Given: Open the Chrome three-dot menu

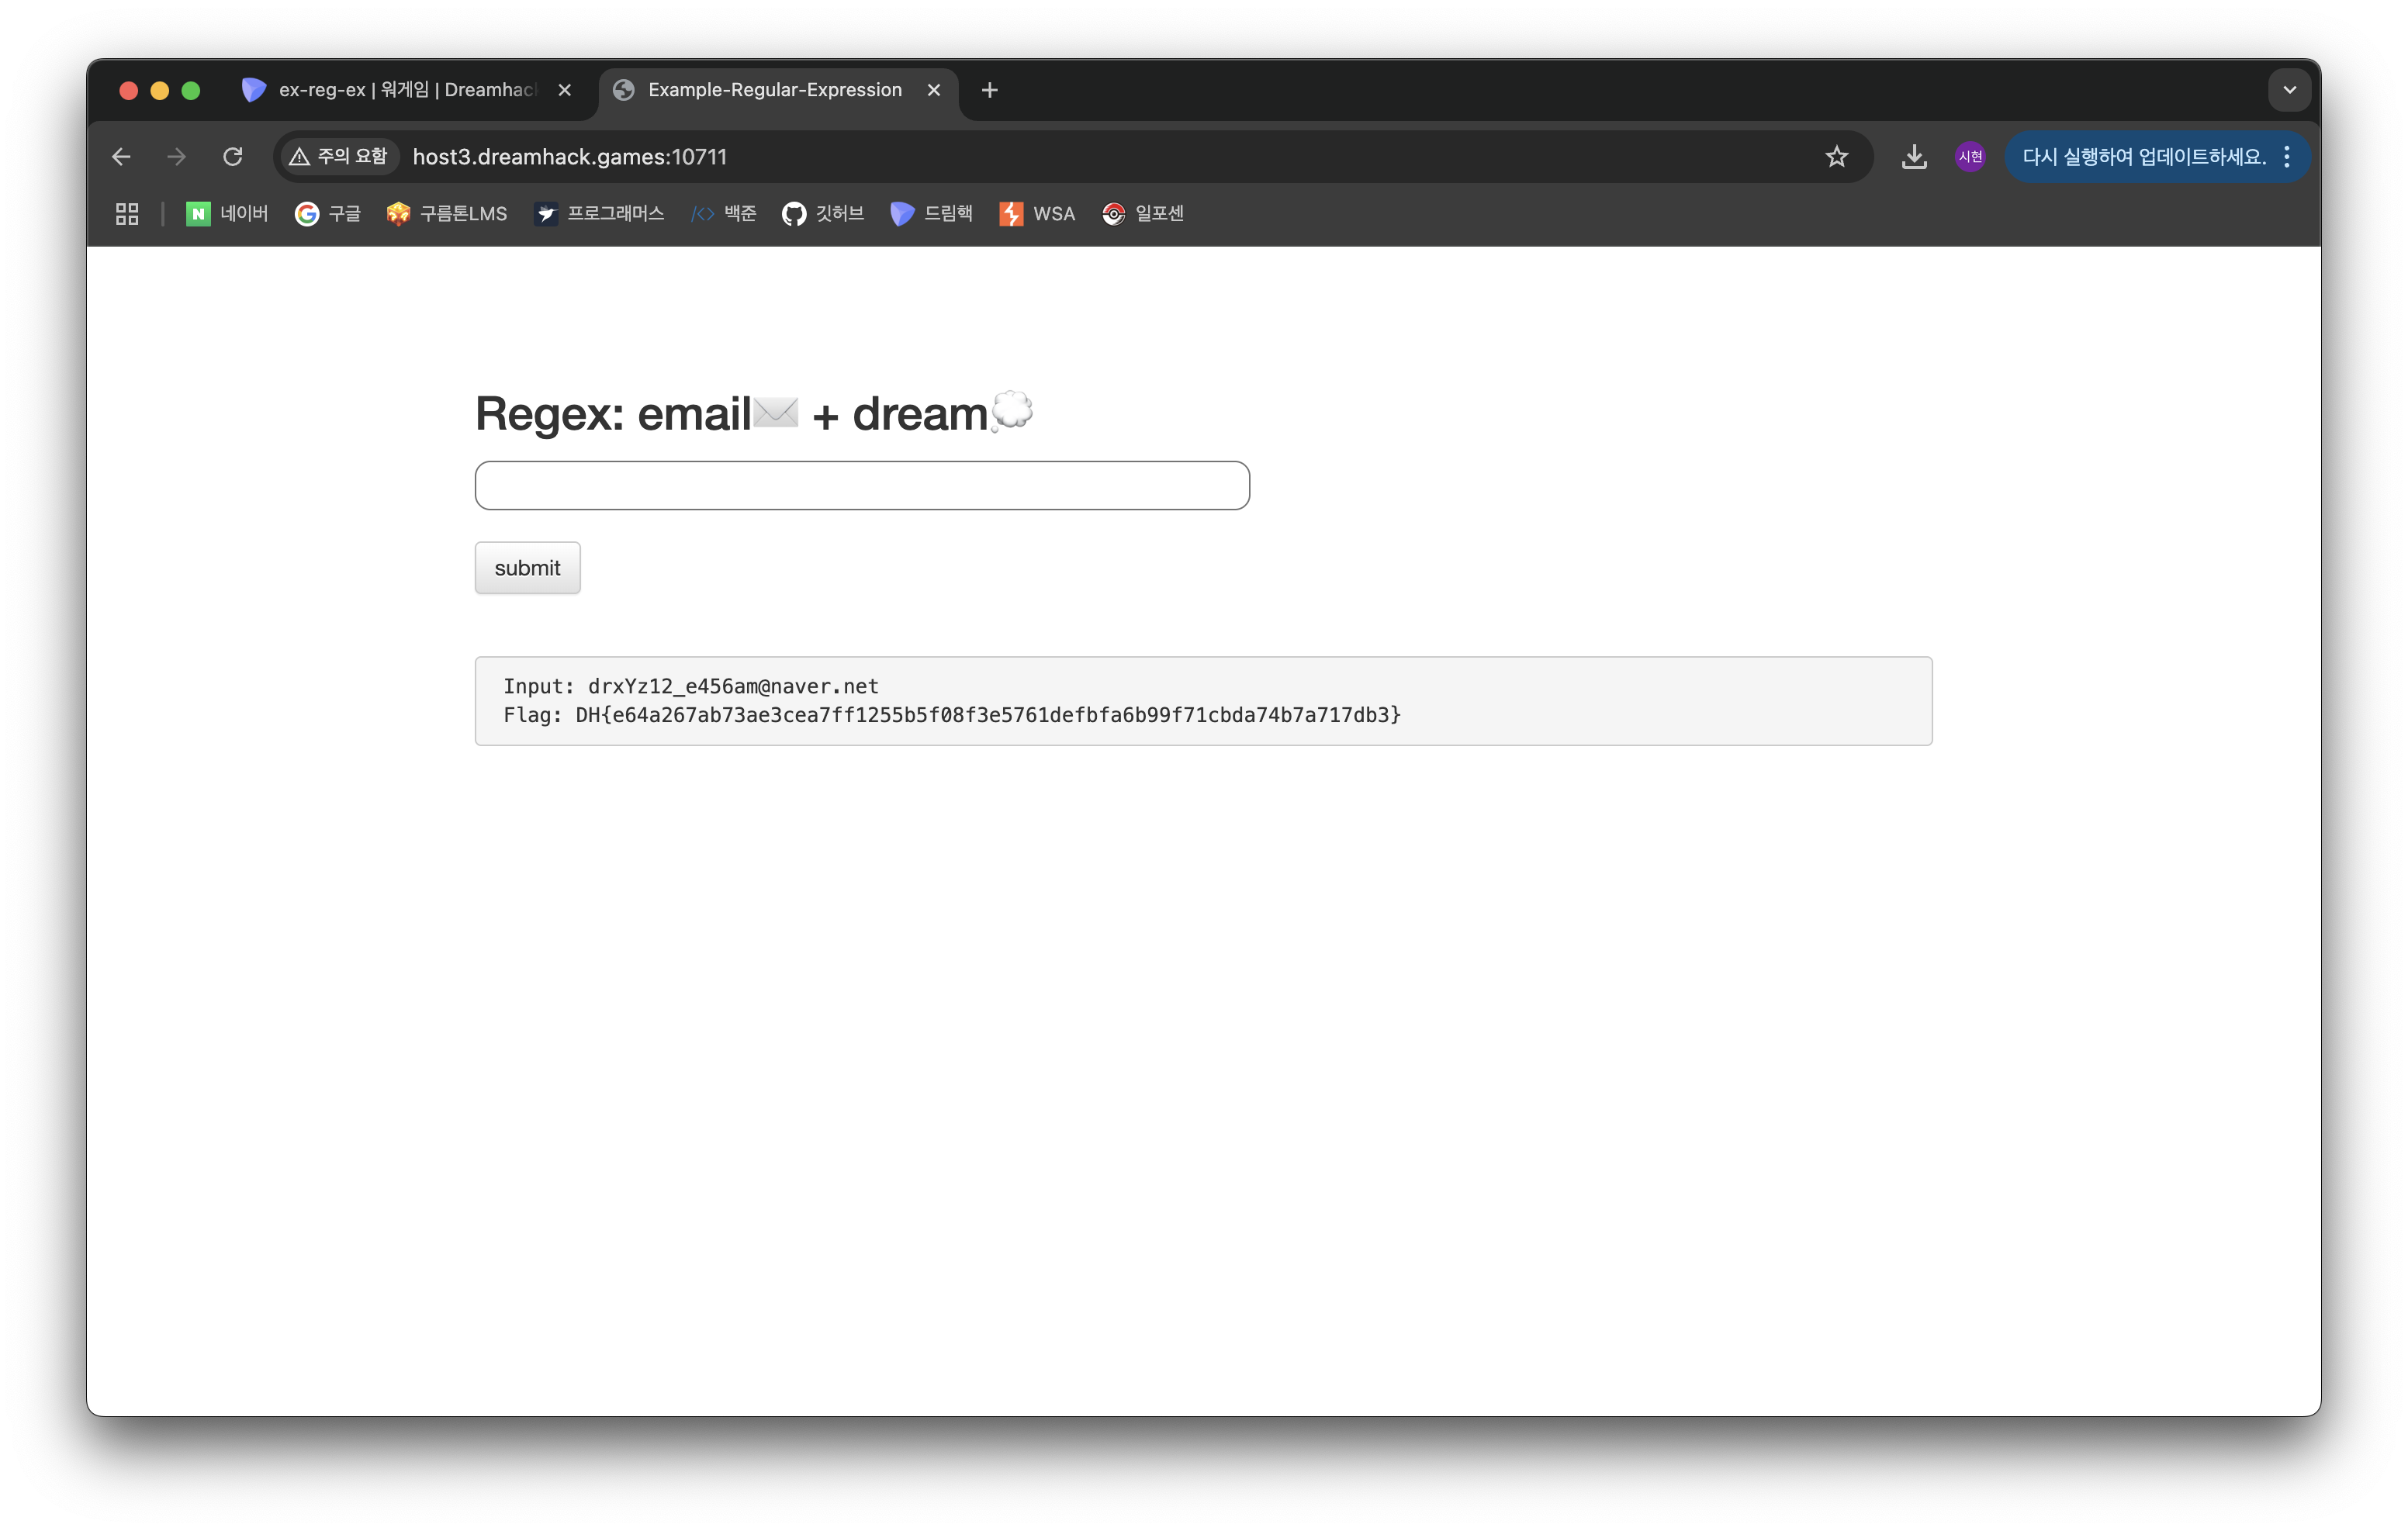Looking at the screenshot, I should 2287,157.
